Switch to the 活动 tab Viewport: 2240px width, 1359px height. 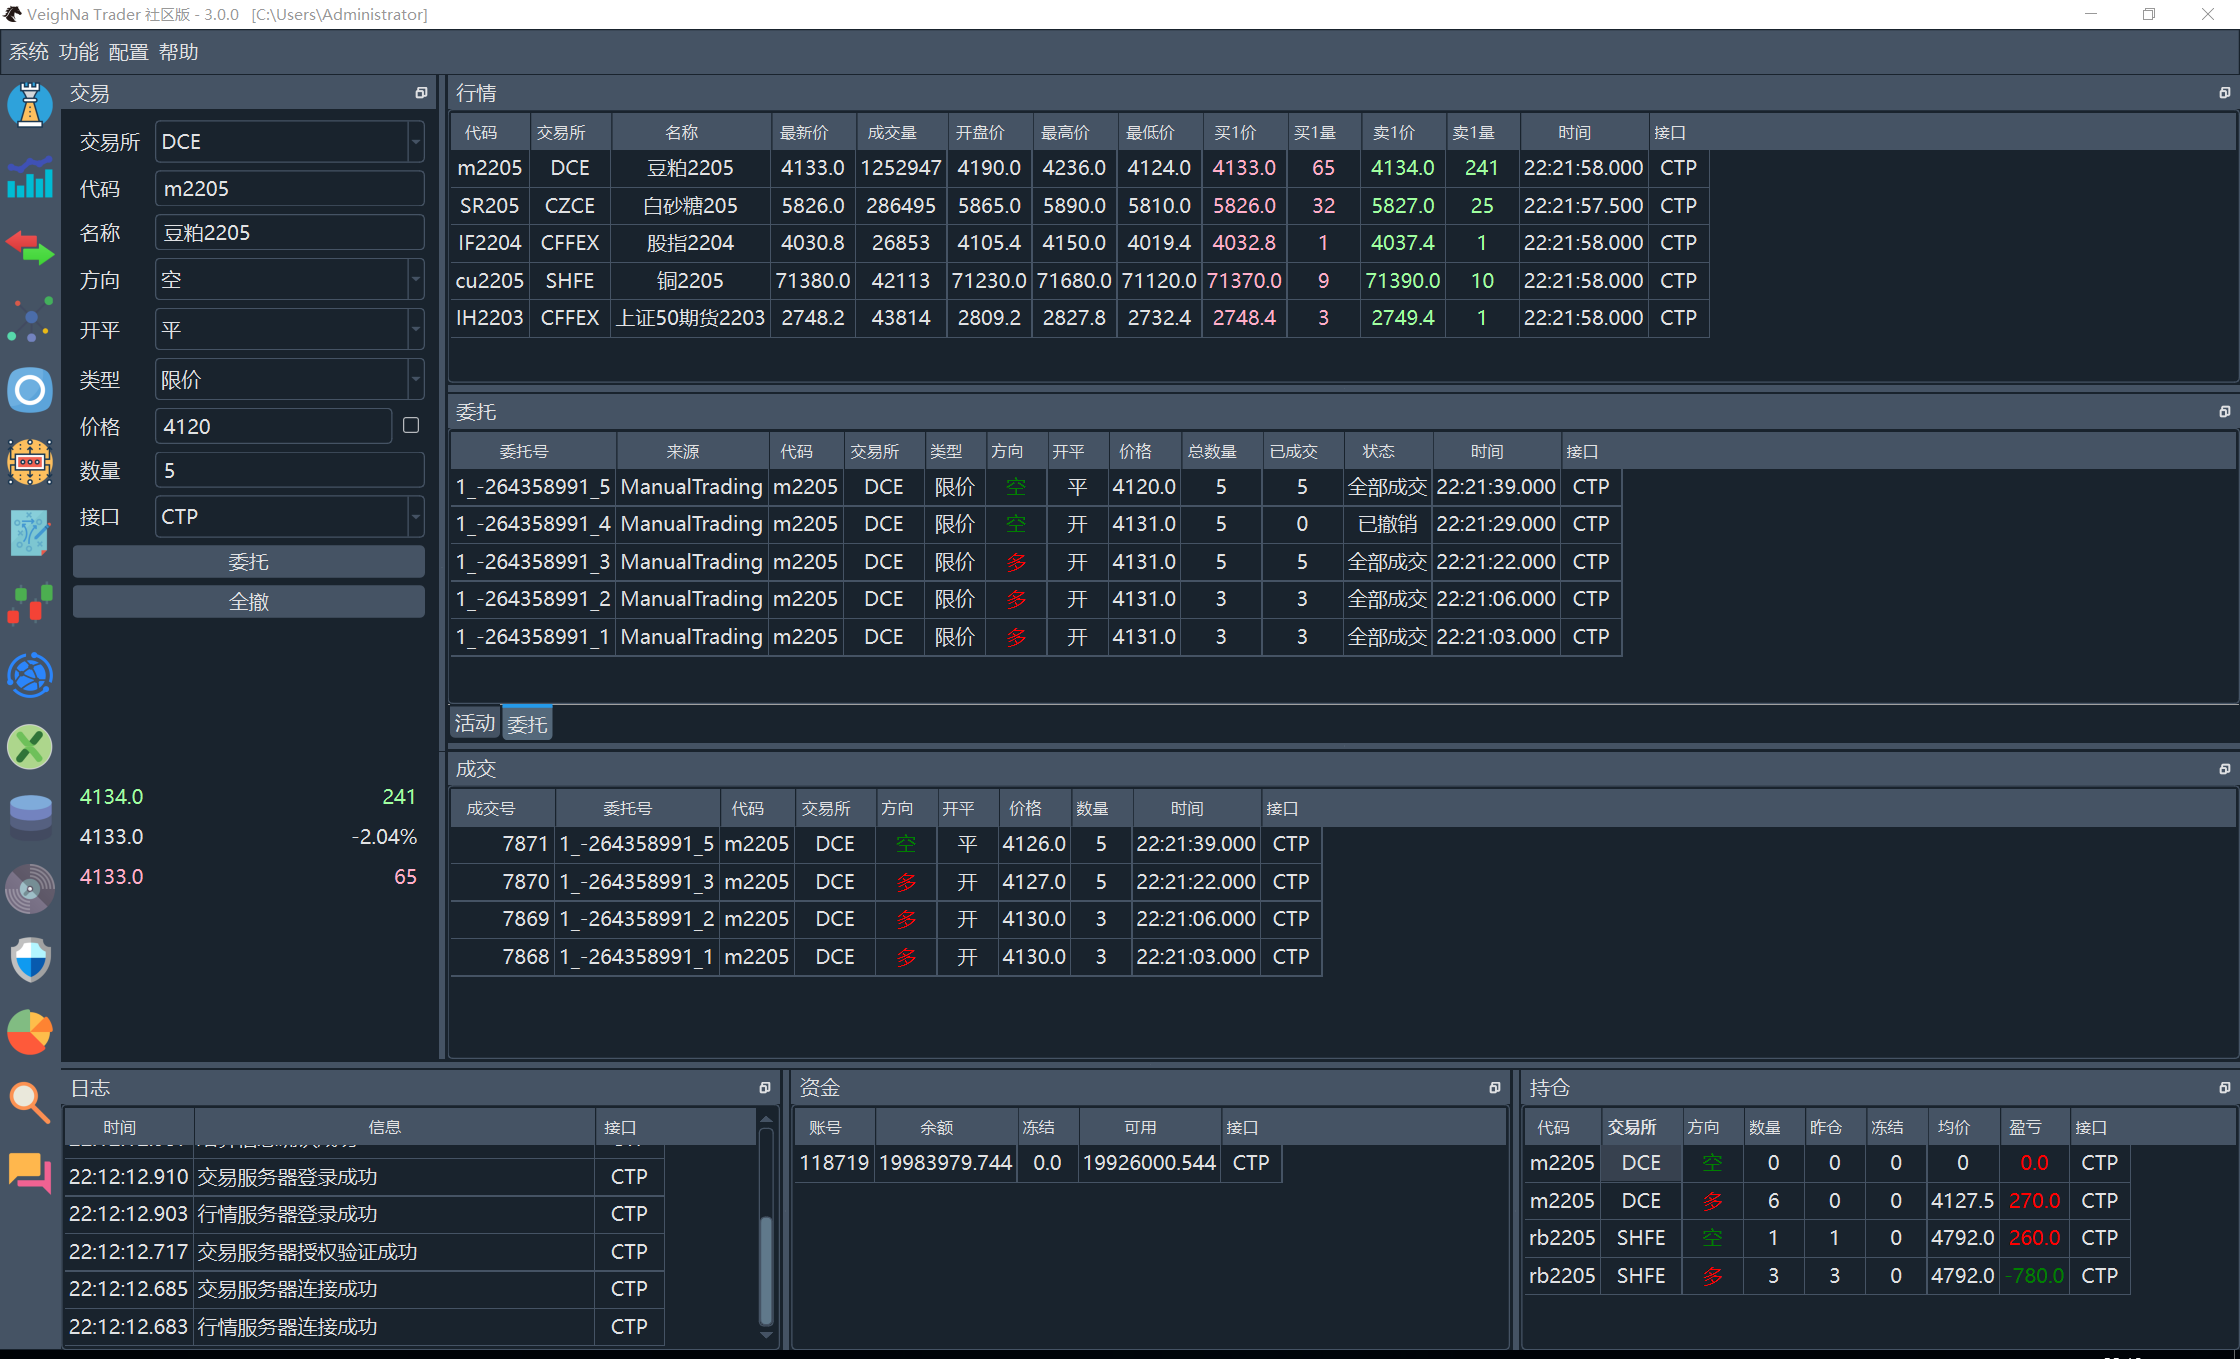(474, 723)
